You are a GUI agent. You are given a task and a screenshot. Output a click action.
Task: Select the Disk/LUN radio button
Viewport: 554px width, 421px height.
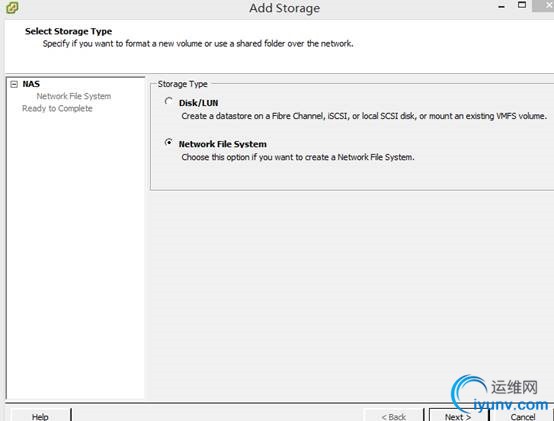[x=169, y=102]
